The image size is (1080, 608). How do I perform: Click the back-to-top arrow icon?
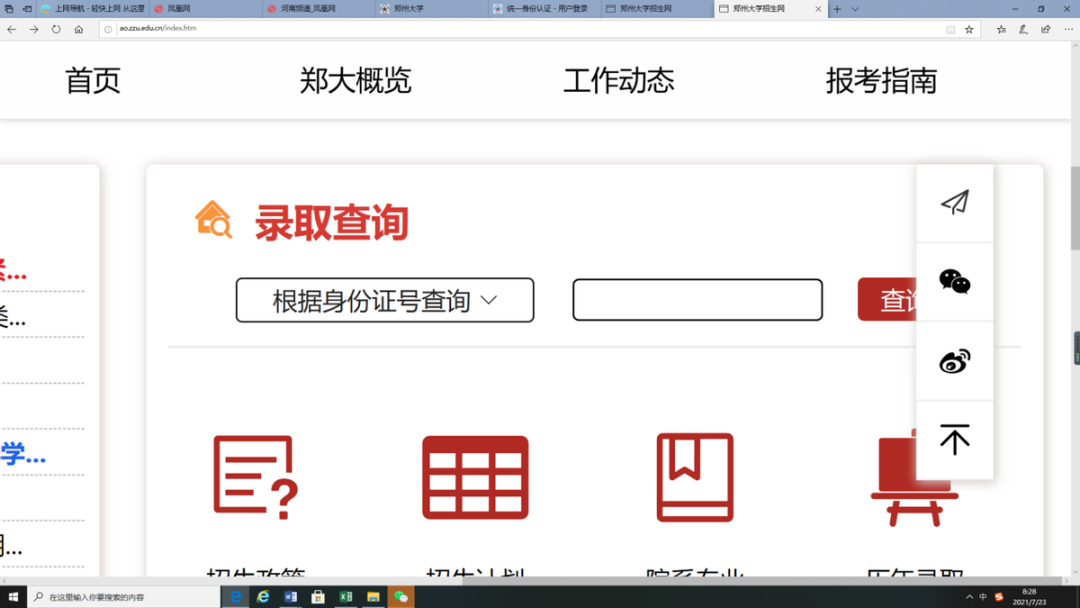click(x=955, y=440)
